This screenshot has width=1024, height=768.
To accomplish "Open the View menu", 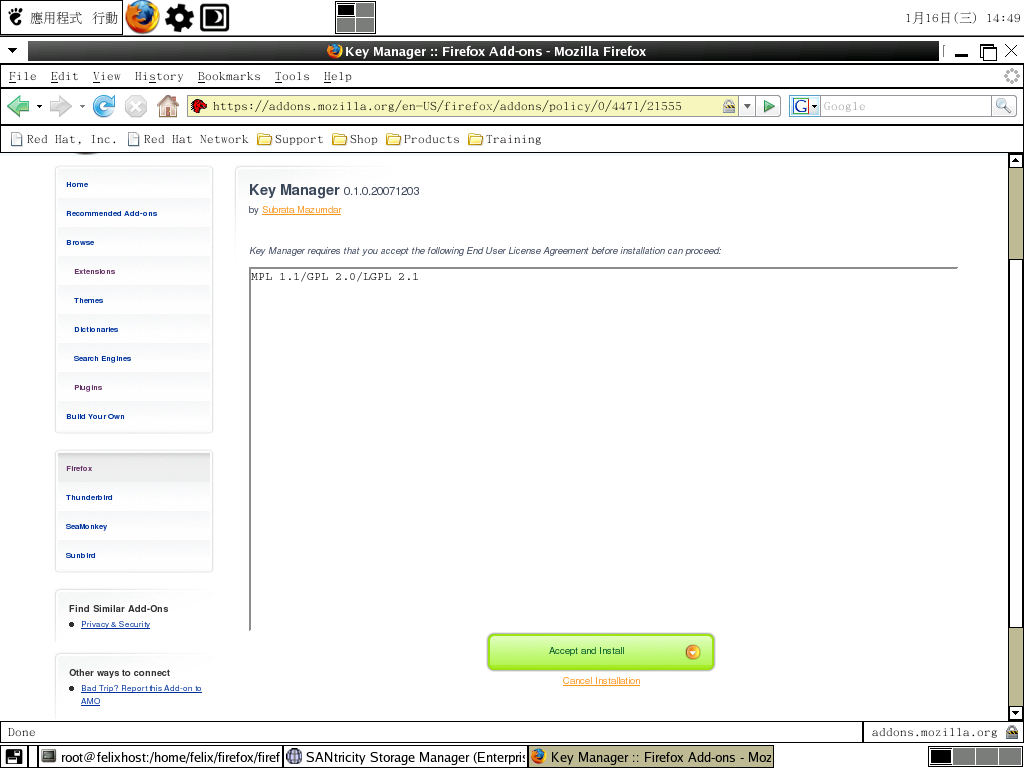I will pyautogui.click(x=106, y=76).
